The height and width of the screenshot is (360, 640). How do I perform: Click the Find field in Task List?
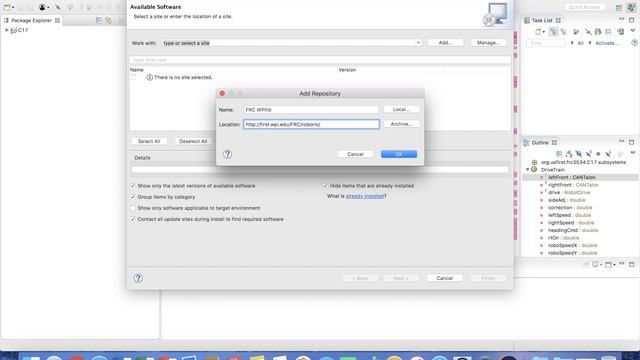[x=546, y=43]
